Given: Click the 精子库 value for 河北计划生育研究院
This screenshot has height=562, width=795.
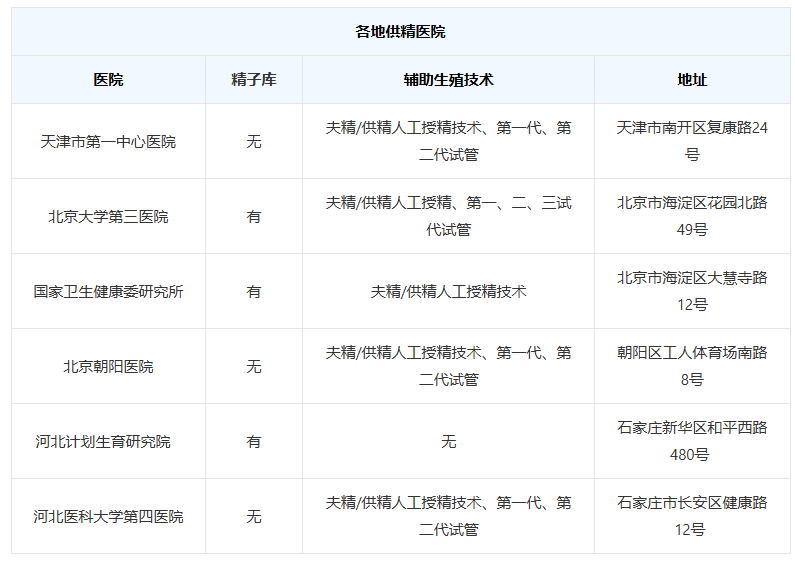Looking at the screenshot, I should 254,442.
